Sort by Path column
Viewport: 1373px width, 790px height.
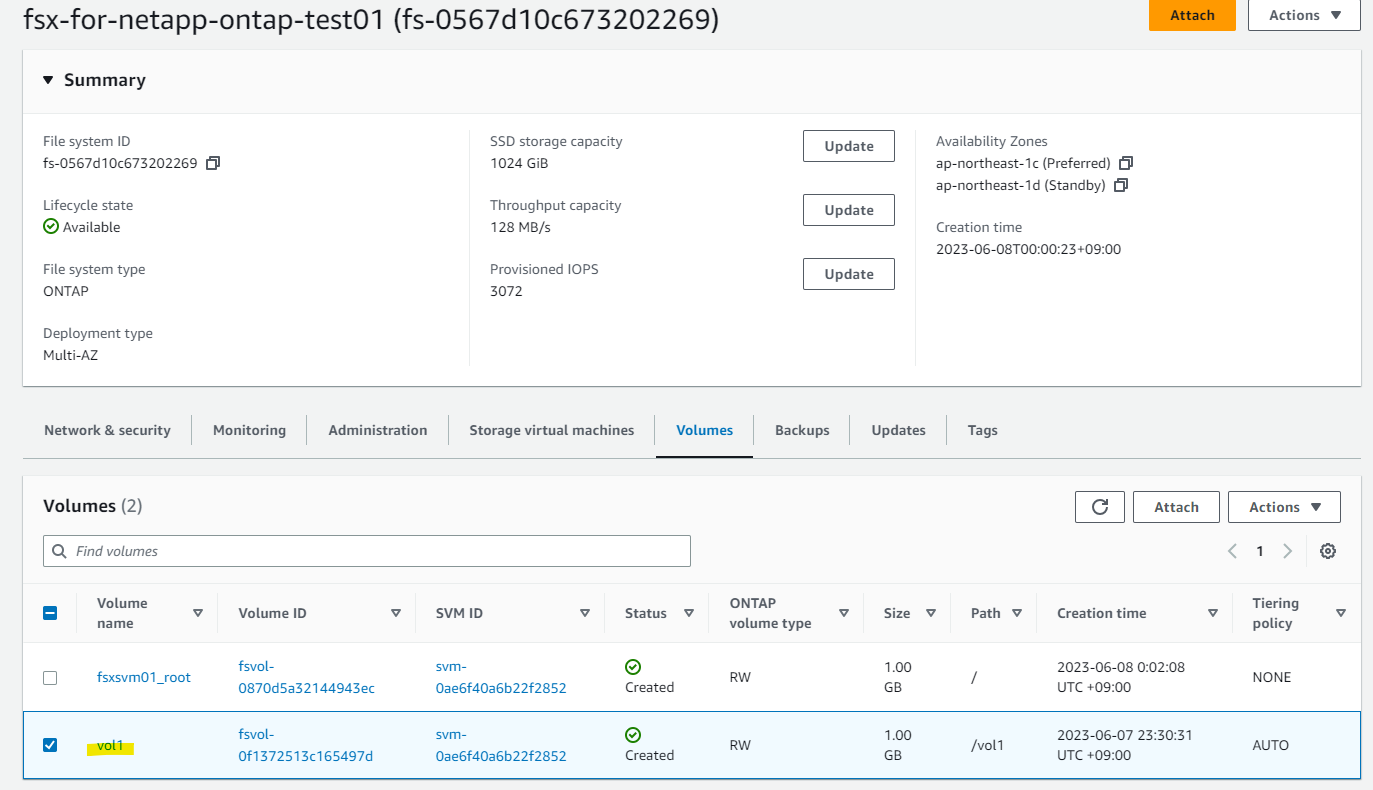(x=1017, y=613)
